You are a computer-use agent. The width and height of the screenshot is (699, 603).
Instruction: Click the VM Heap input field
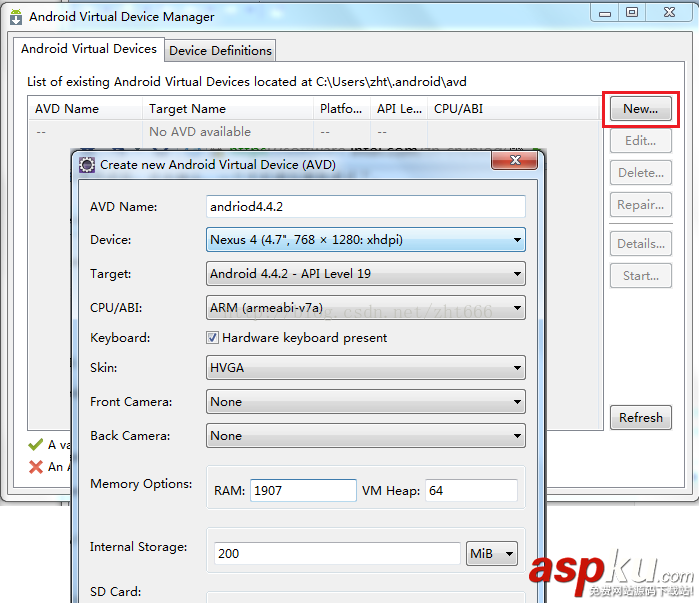pos(471,491)
